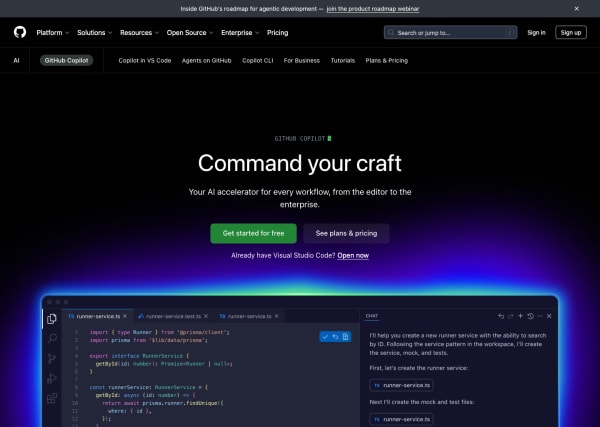This screenshot has width=600, height=427.
Task: Close the inactive runner-service.ts editor tab
Action: [x=277, y=316]
